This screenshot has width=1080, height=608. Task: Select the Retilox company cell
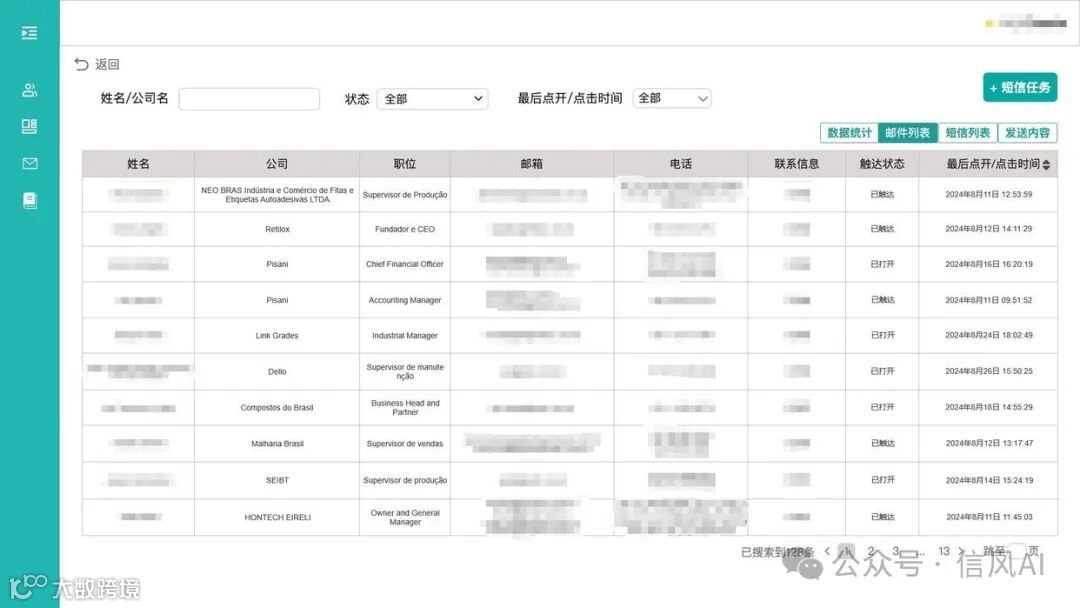click(277, 229)
